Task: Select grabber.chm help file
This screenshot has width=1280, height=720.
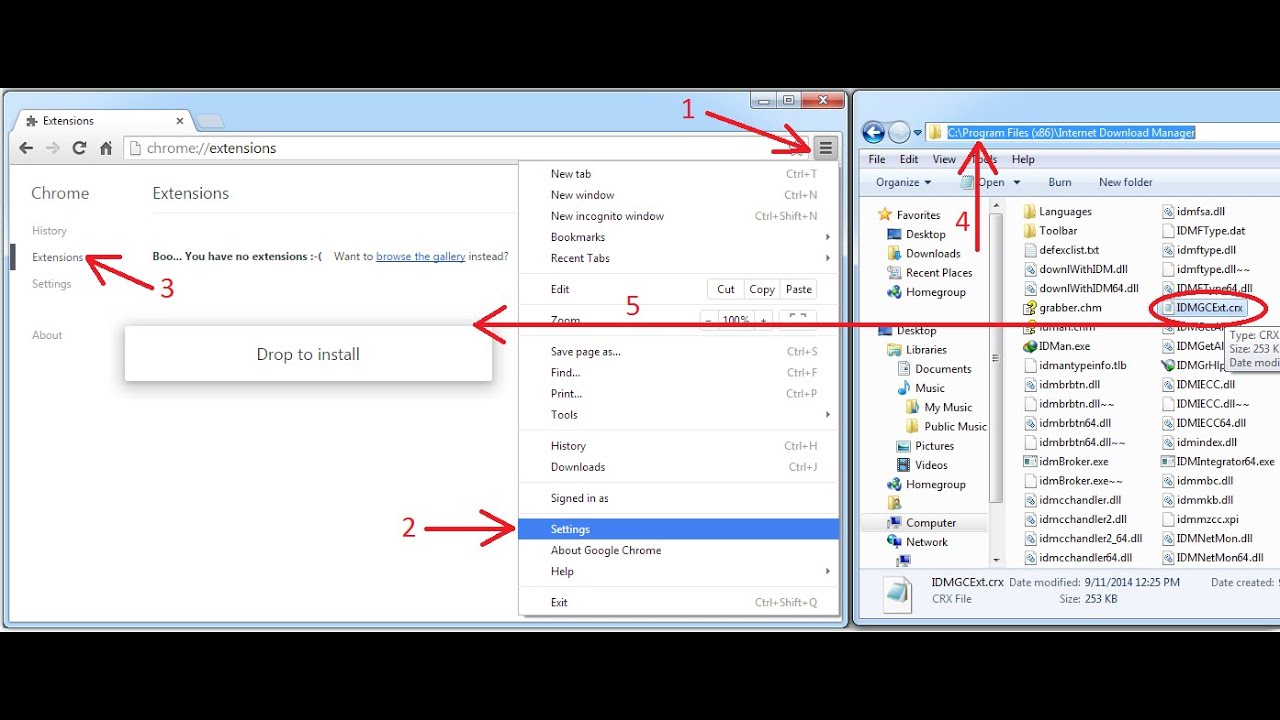Action: click(1062, 308)
